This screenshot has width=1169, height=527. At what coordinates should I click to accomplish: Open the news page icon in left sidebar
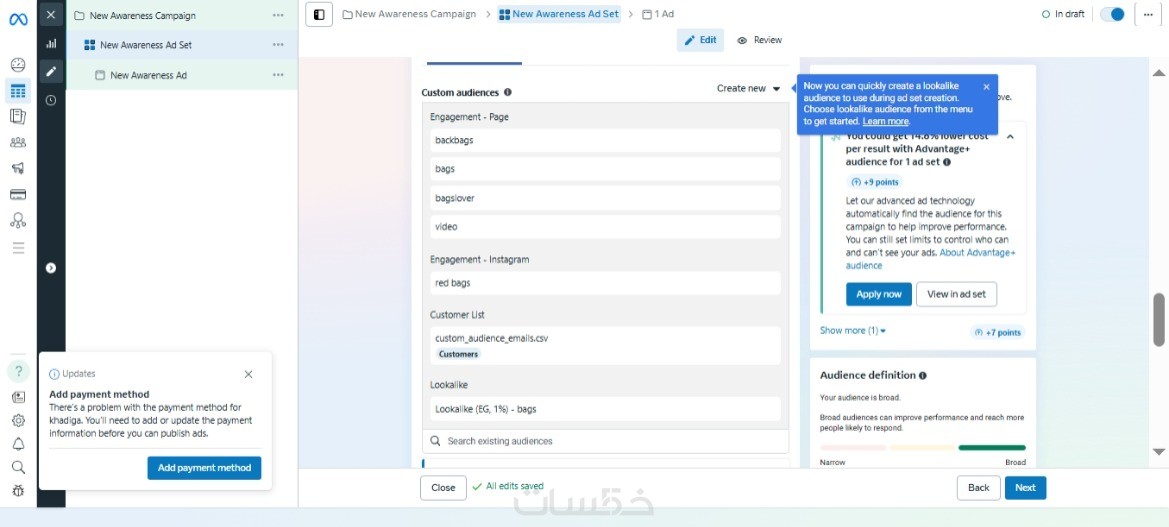click(x=19, y=397)
